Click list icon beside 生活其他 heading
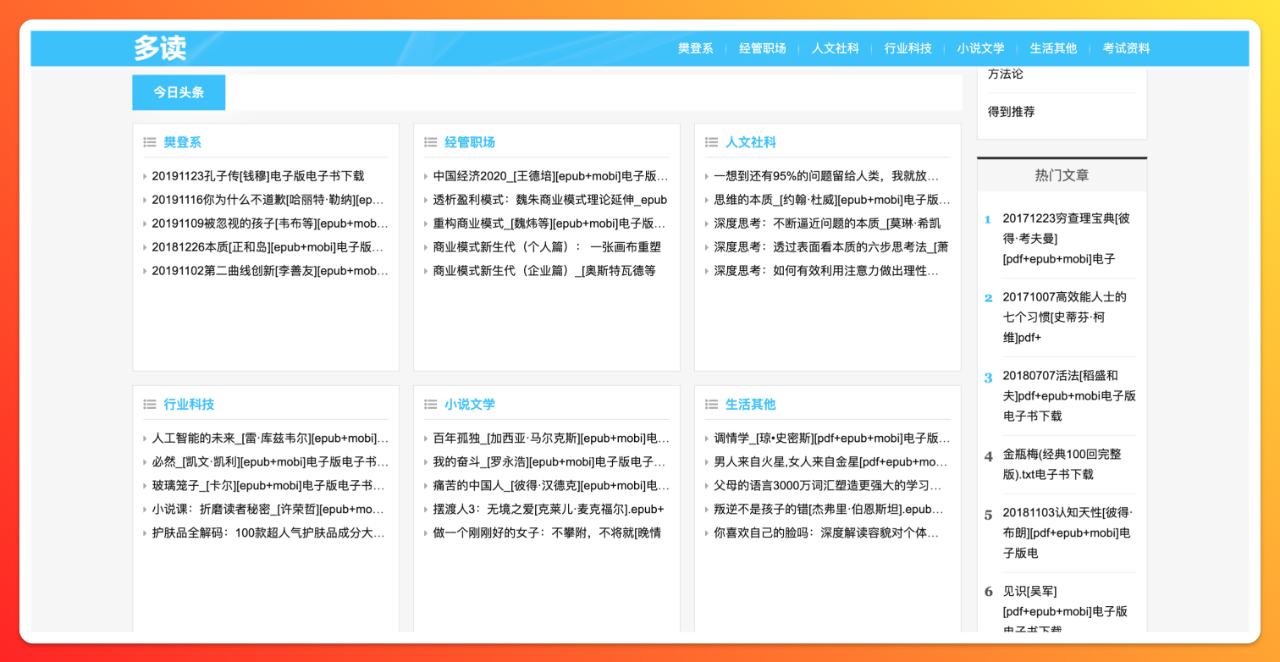 [x=712, y=404]
